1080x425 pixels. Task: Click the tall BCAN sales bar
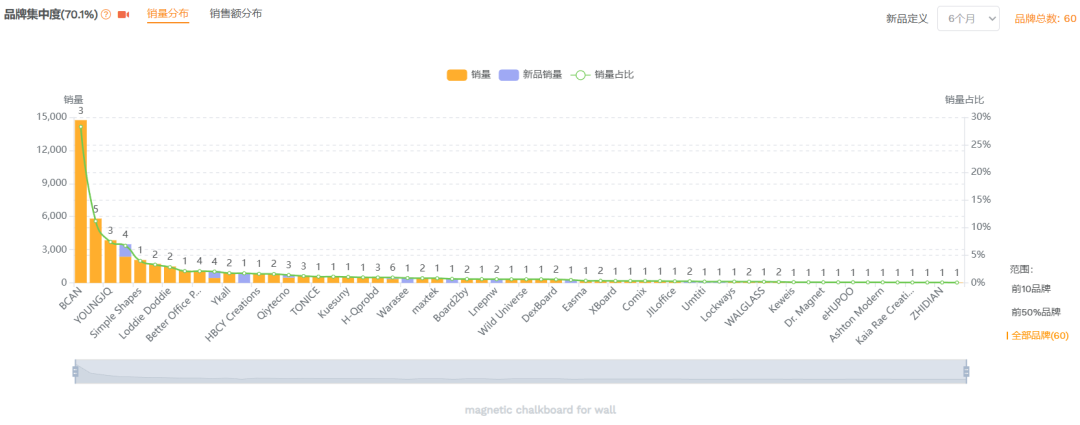(80, 200)
